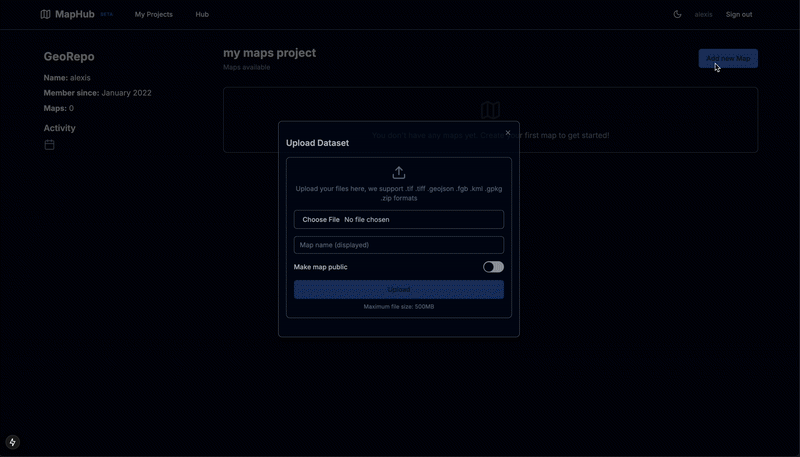The height and width of the screenshot is (457, 800).
Task: Click the map icon in empty maps panel
Action: point(490,110)
